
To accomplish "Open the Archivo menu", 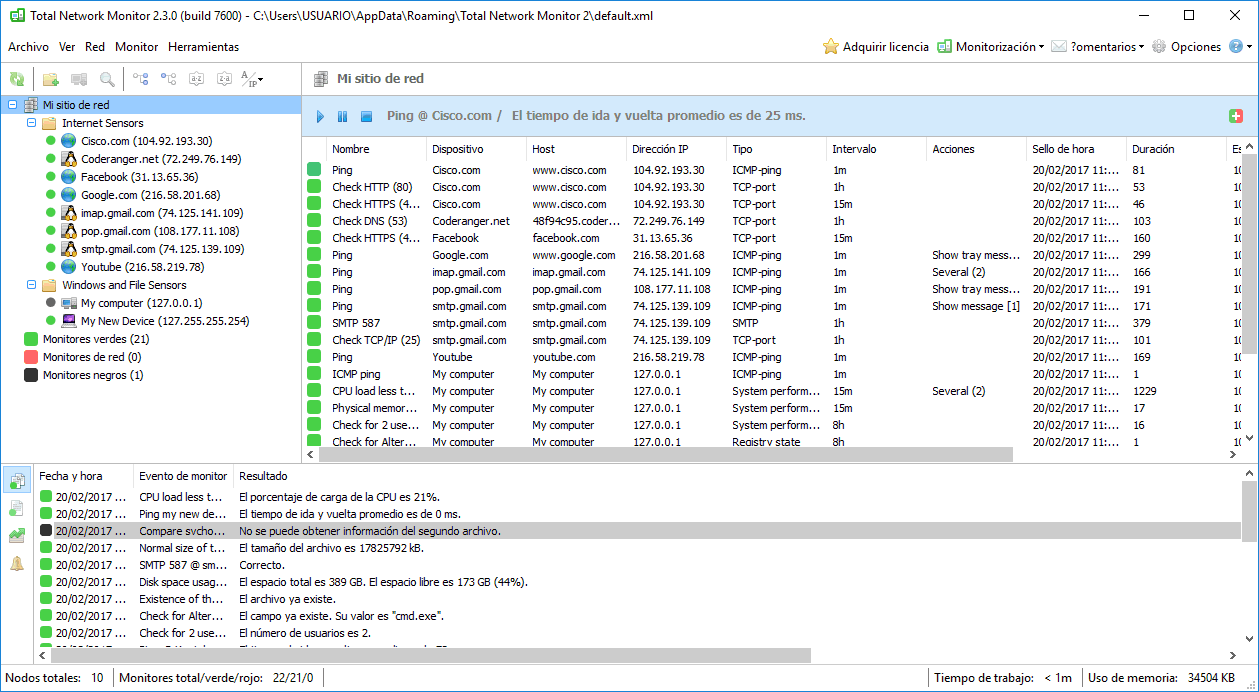I will pyautogui.click(x=28, y=47).
